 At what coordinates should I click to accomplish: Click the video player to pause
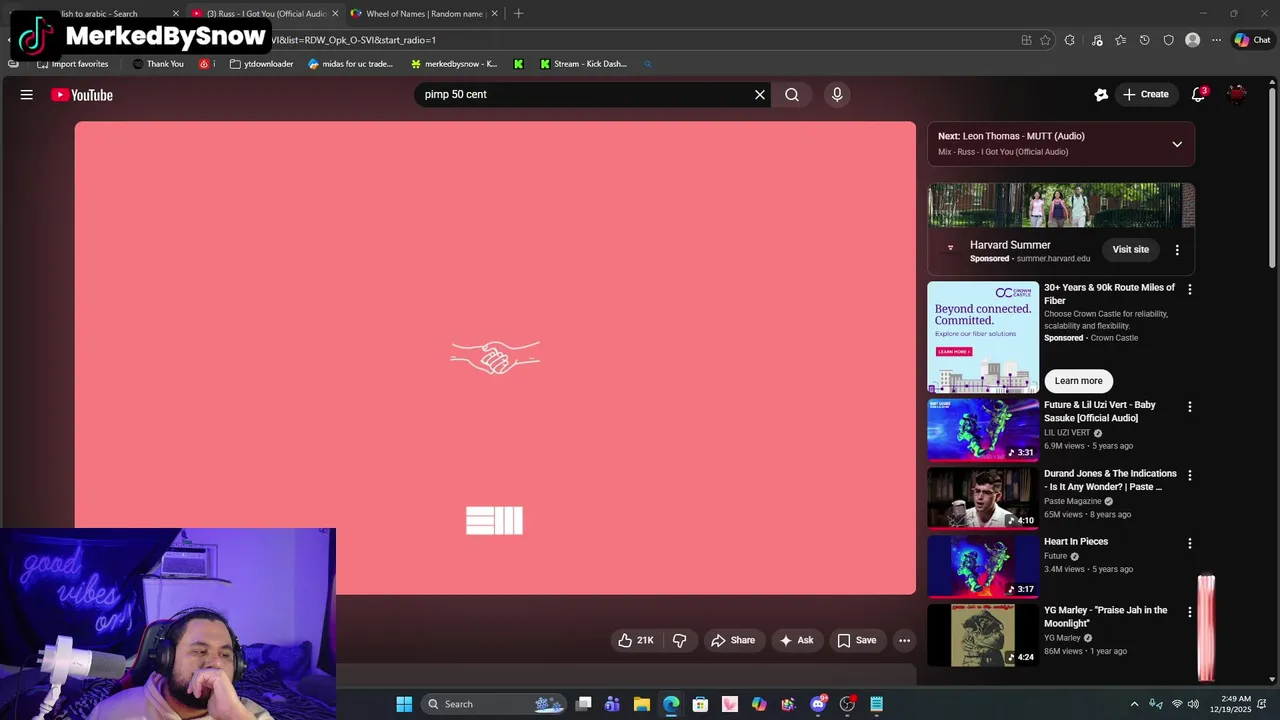pyautogui.click(x=495, y=358)
